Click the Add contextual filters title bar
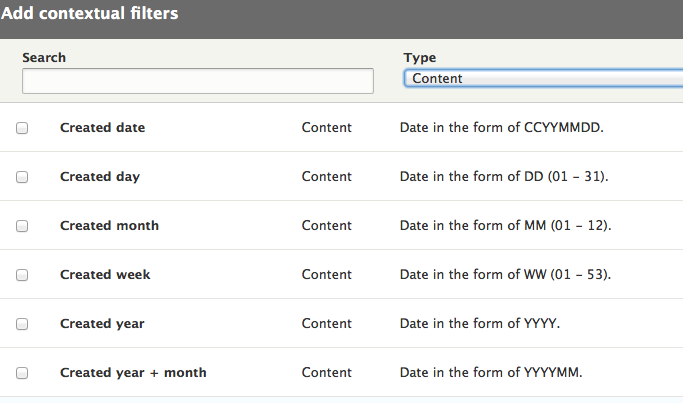The image size is (683, 403). (342, 19)
